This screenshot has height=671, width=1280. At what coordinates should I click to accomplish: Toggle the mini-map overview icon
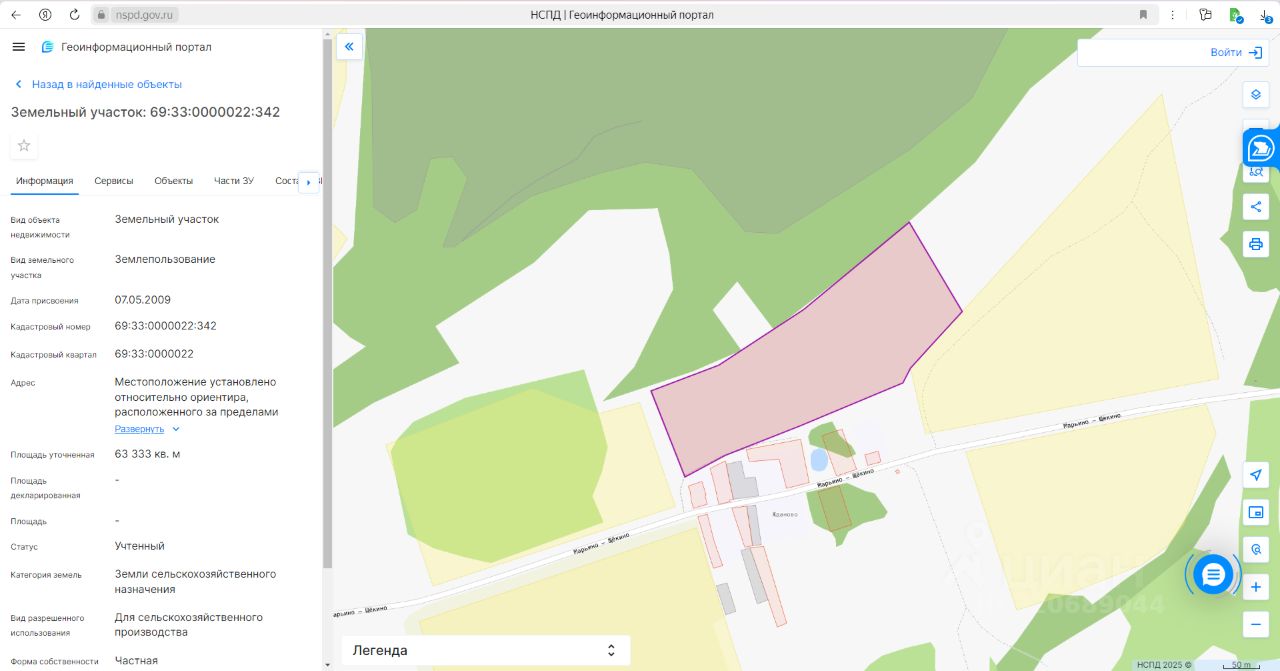[x=1256, y=512]
